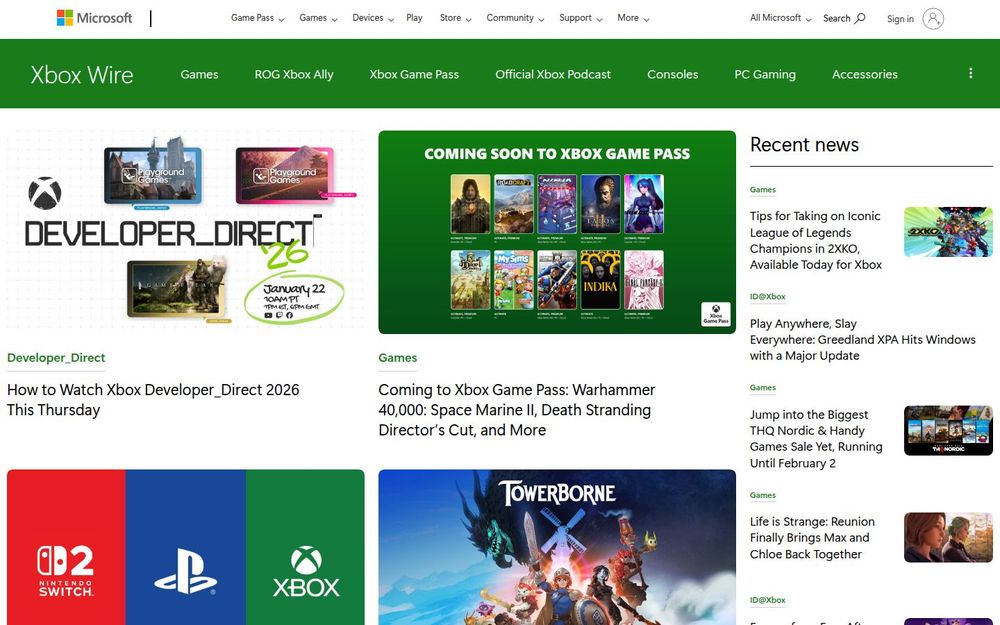Click the Microsoft logo

pos(94,18)
